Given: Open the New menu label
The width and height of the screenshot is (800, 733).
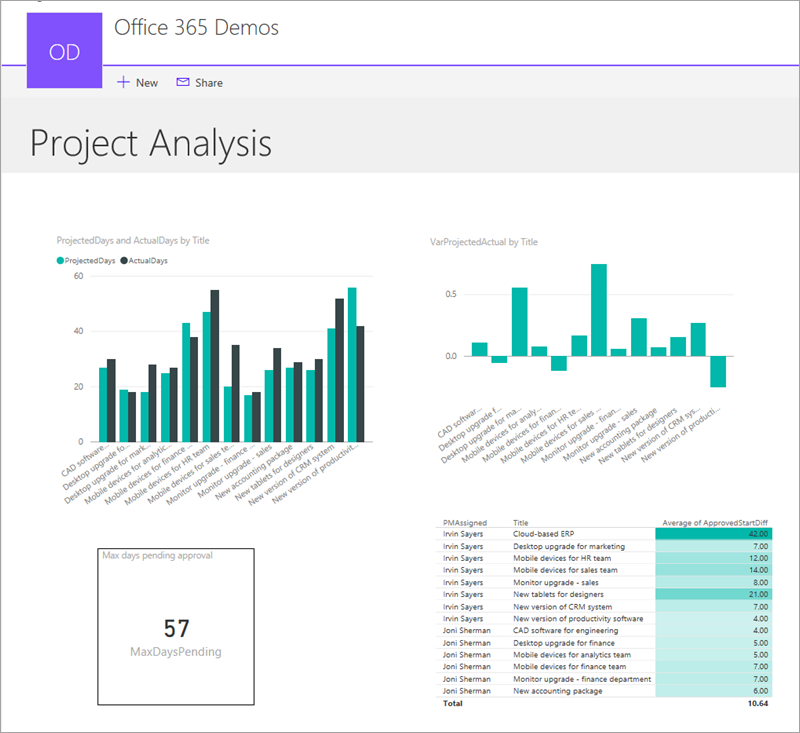Looking at the screenshot, I should 147,83.
